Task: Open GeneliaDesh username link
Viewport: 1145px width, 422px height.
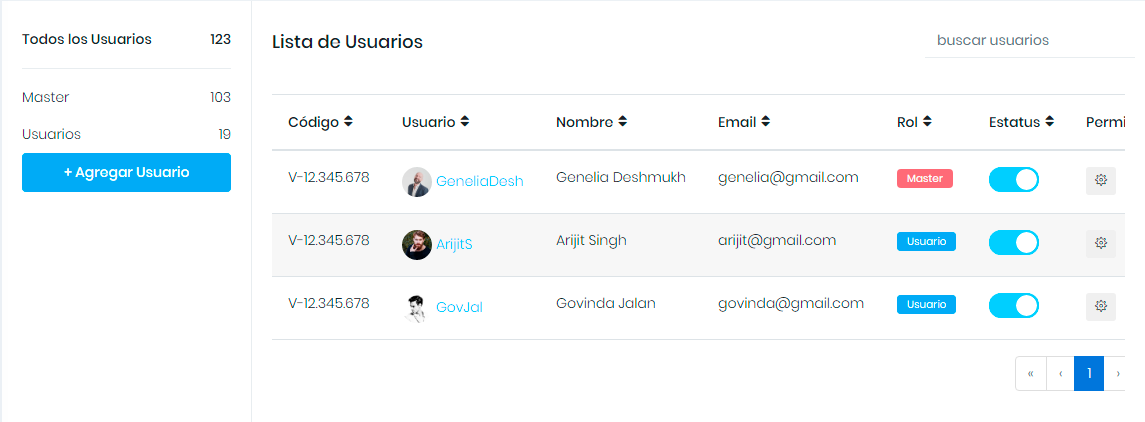Action: [480, 181]
